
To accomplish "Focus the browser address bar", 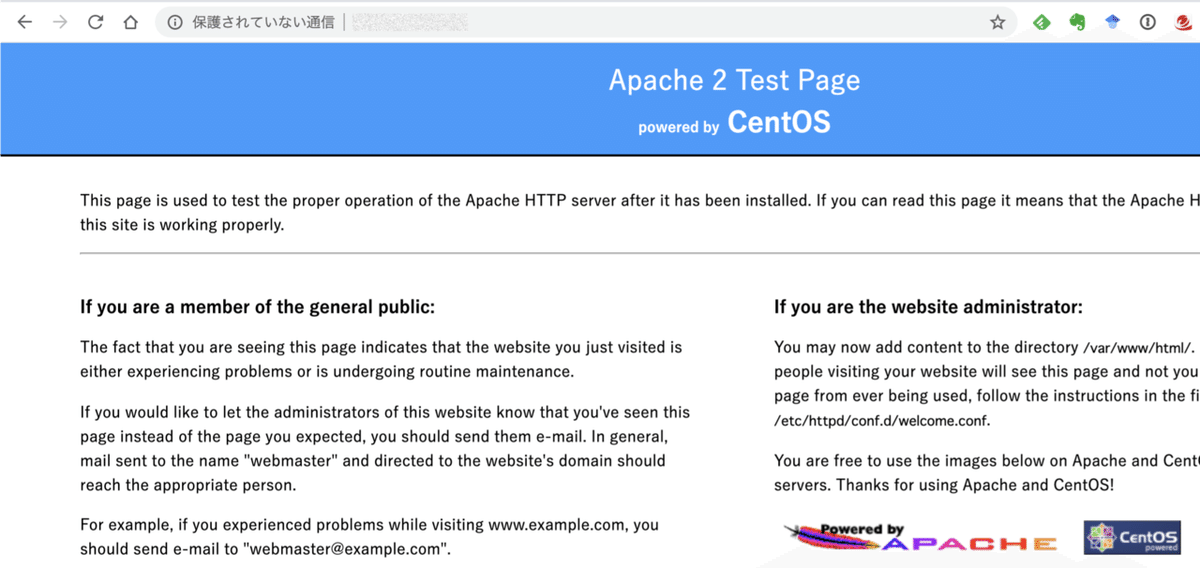I will [x=586, y=22].
